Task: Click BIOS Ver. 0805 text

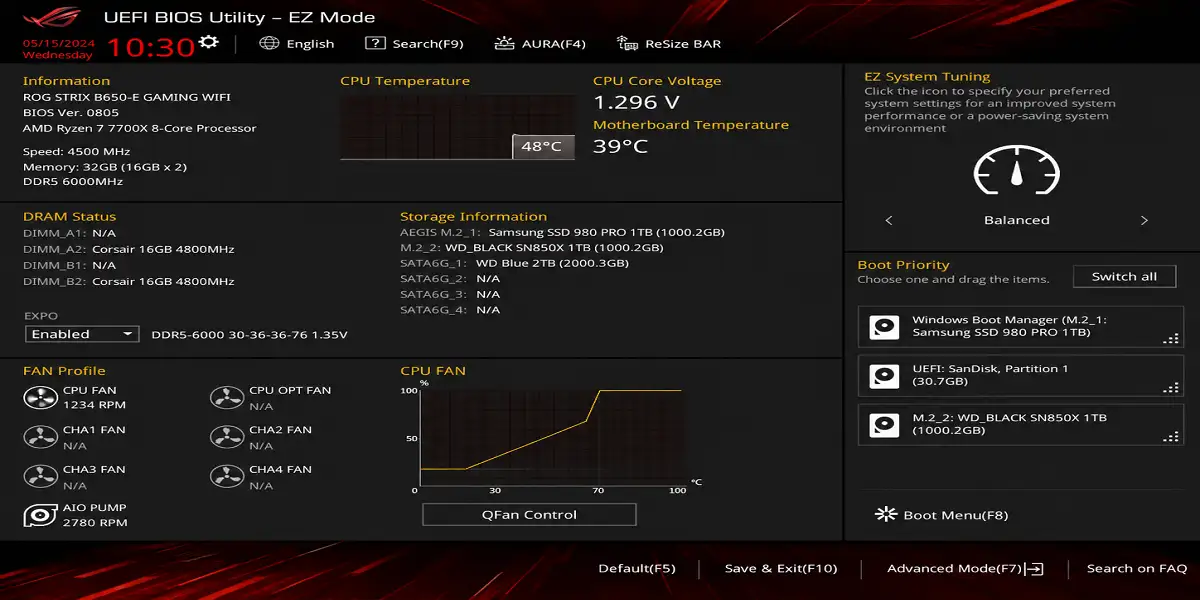Action: click(x=70, y=113)
